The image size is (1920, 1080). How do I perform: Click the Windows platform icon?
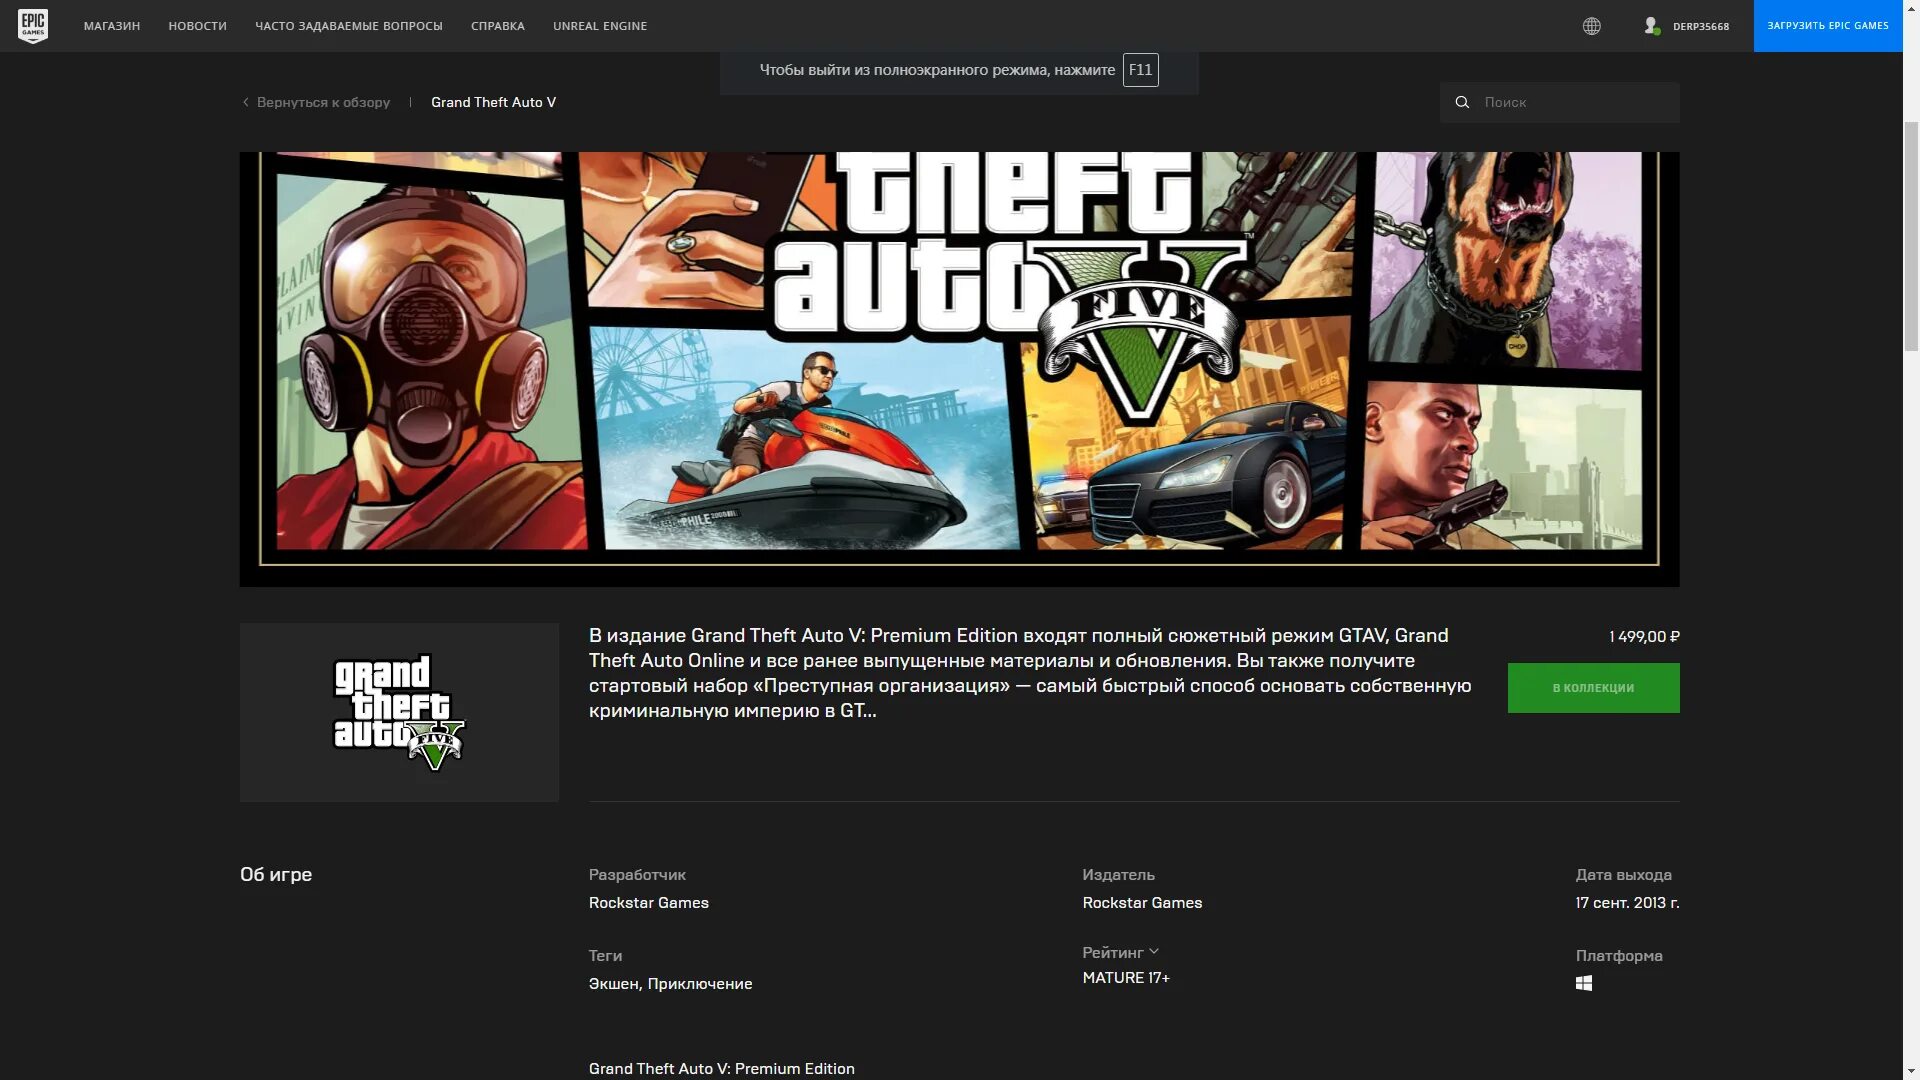coord(1584,984)
